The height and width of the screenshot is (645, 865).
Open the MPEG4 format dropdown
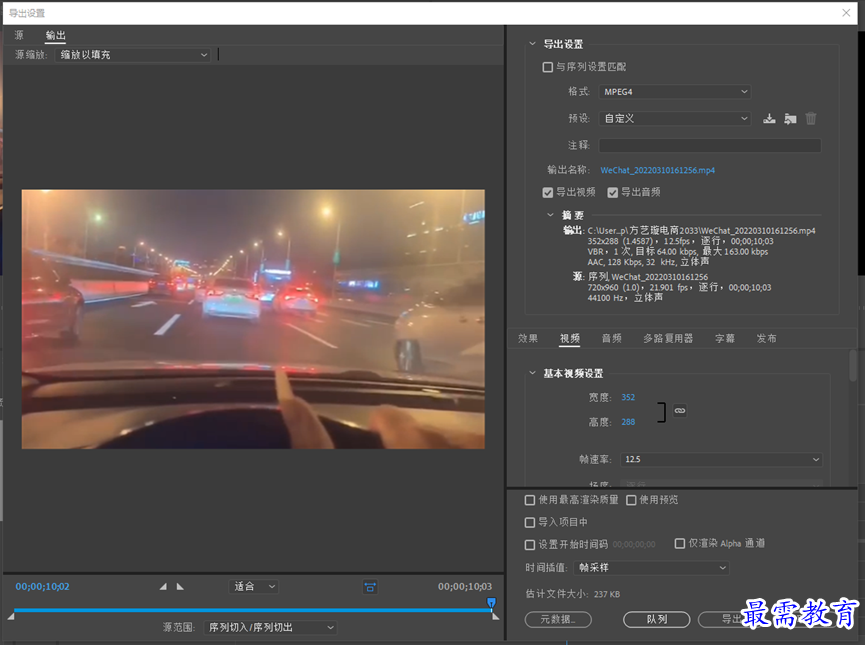(x=675, y=92)
